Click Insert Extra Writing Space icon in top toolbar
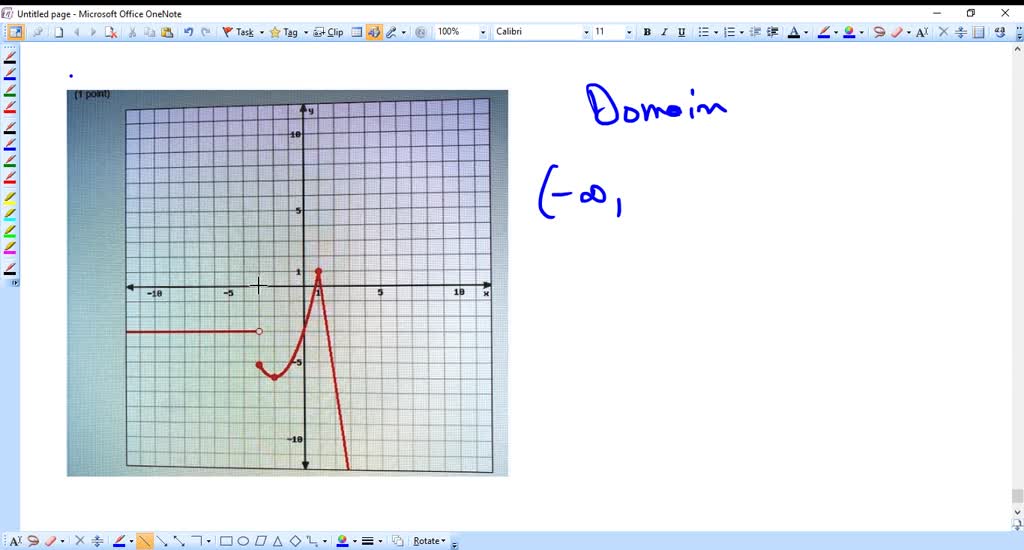The height and width of the screenshot is (550, 1024). 961,32
